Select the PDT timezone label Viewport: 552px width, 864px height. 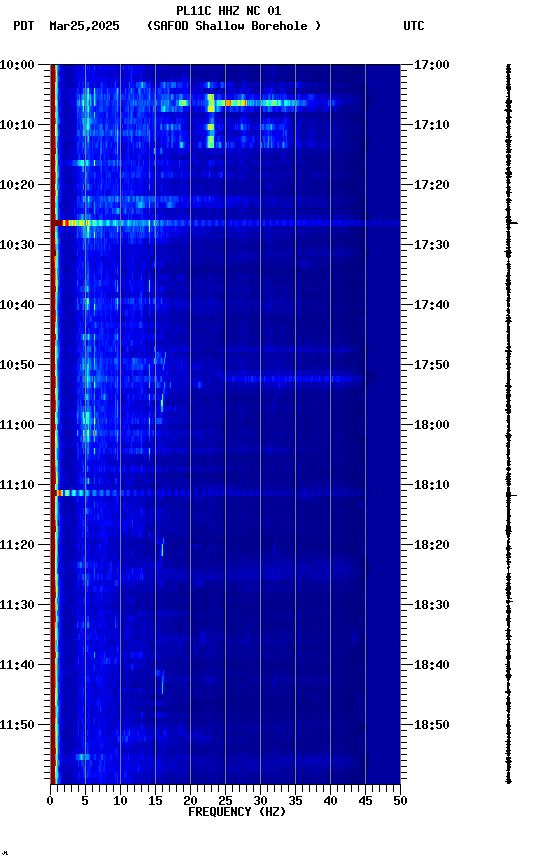click(x=24, y=26)
